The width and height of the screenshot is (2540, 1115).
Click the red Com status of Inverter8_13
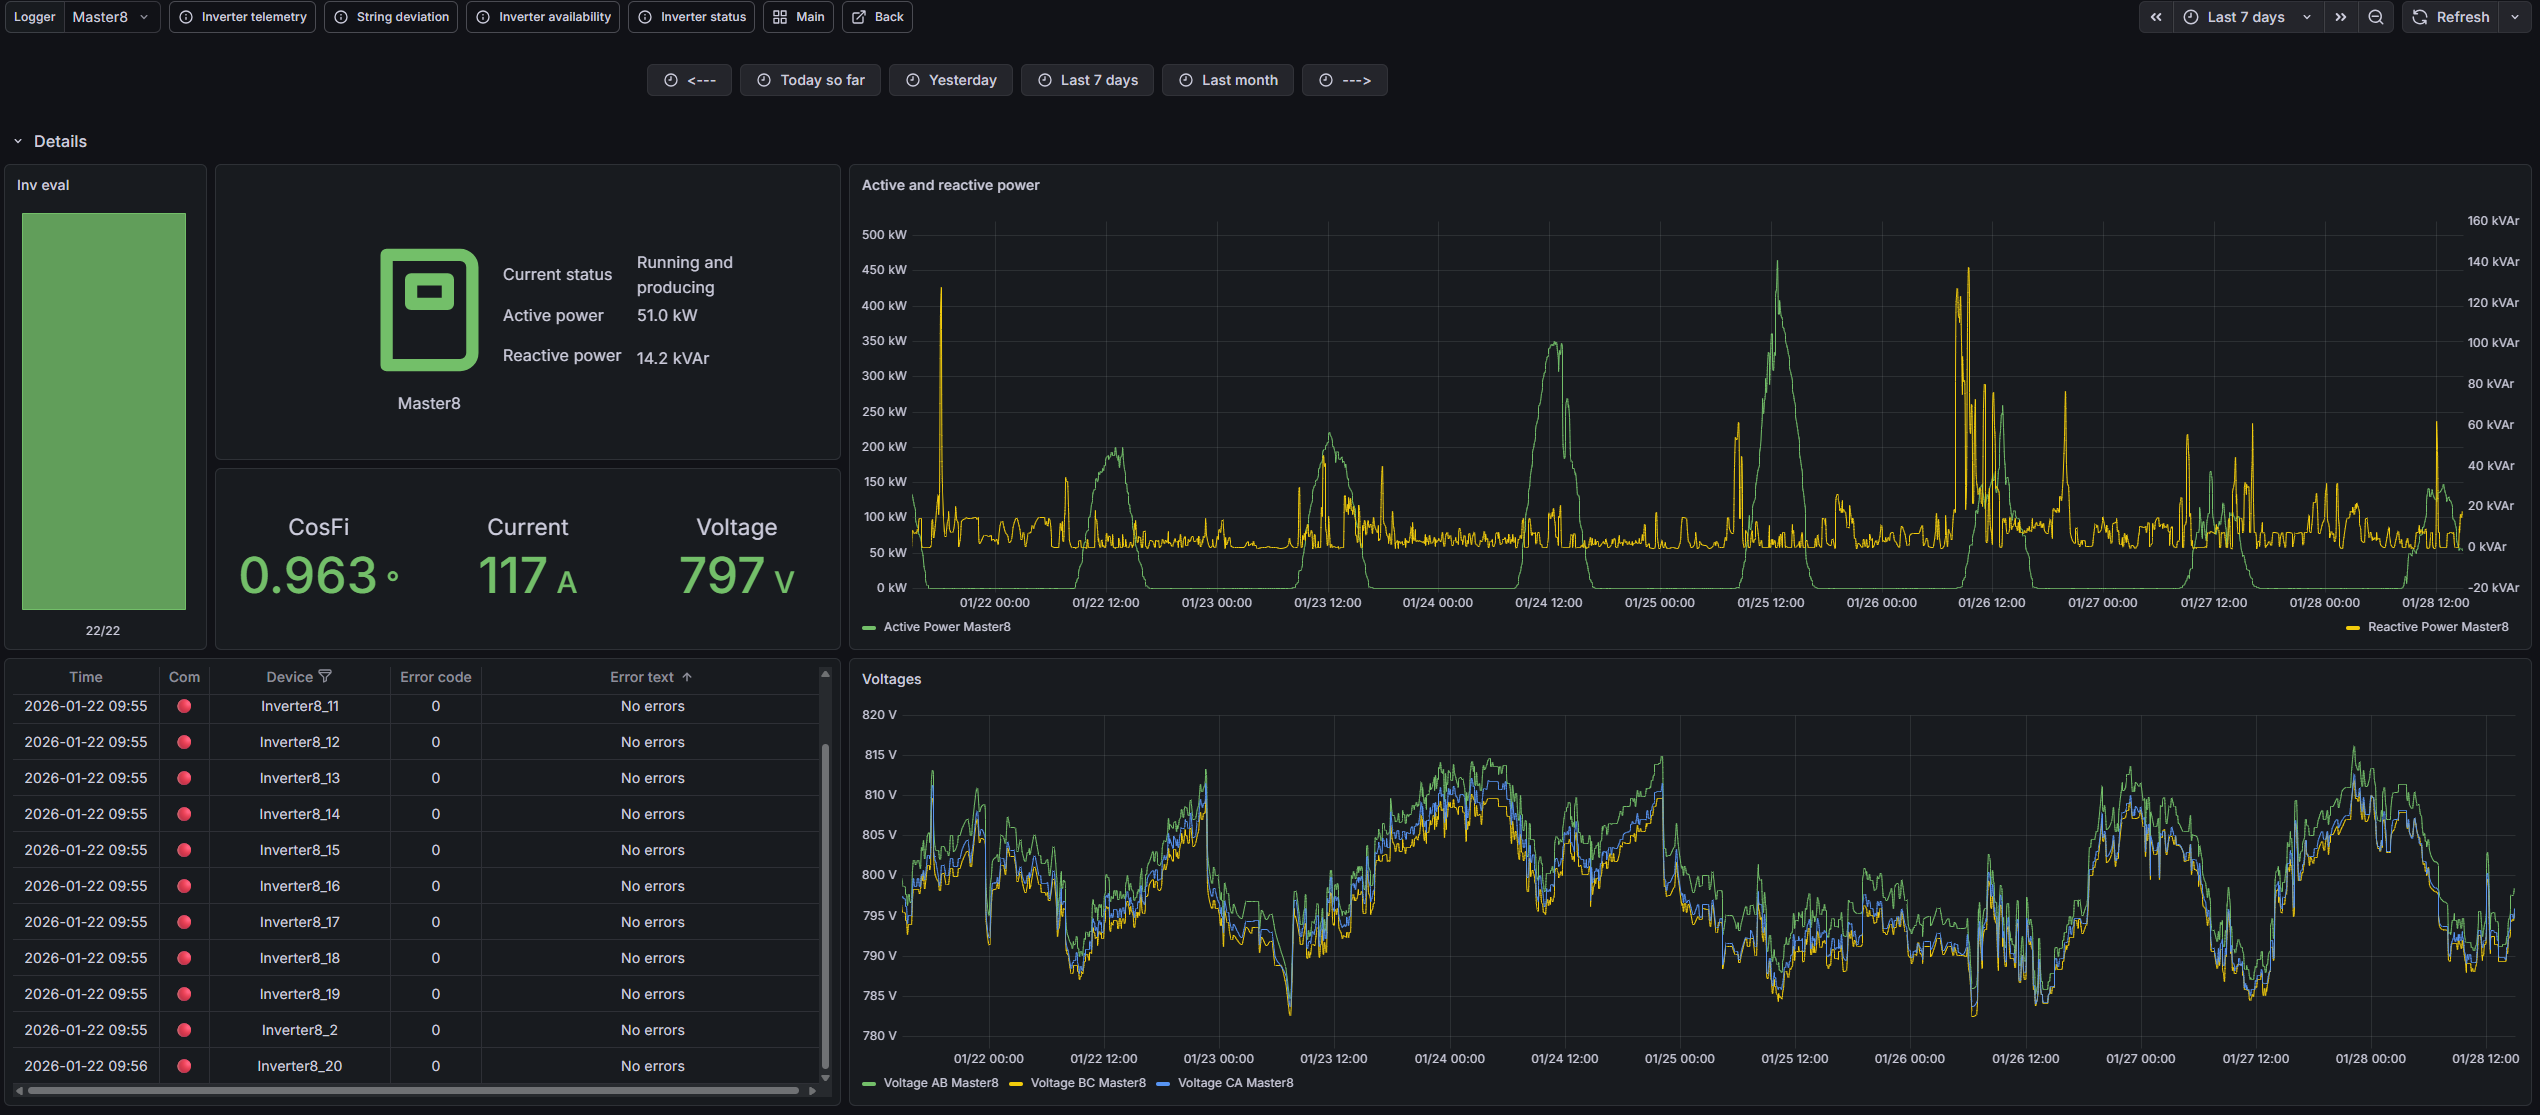coord(184,778)
